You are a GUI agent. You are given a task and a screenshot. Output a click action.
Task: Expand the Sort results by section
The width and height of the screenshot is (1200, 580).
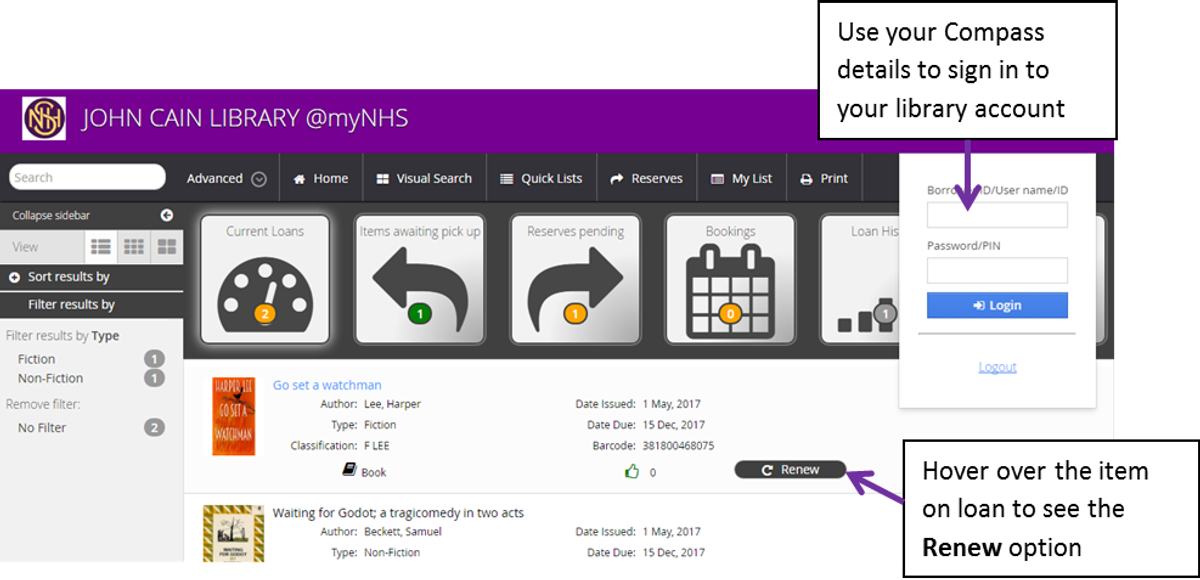[x=91, y=277]
